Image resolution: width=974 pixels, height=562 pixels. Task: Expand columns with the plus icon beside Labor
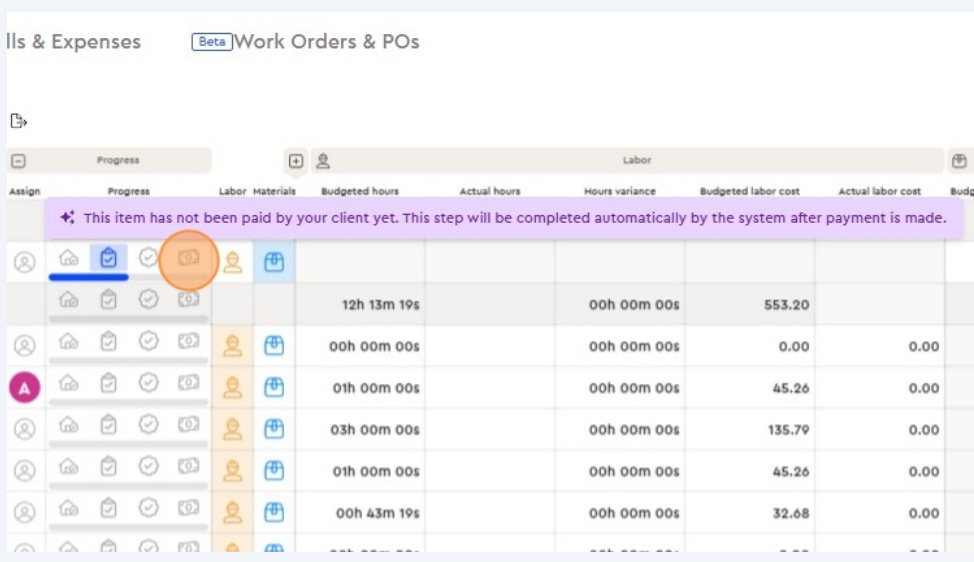295,161
